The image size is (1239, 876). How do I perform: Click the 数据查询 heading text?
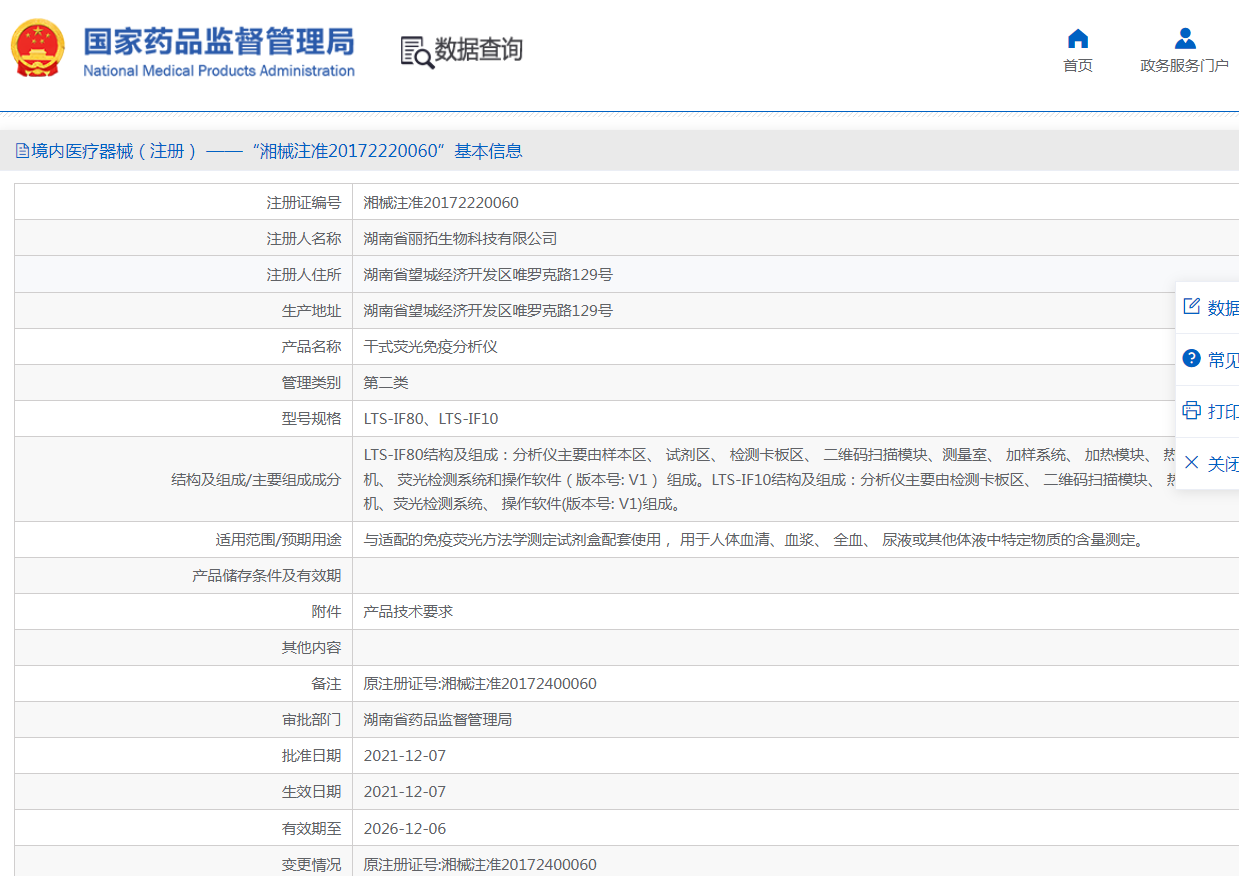click(x=478, y=49)
